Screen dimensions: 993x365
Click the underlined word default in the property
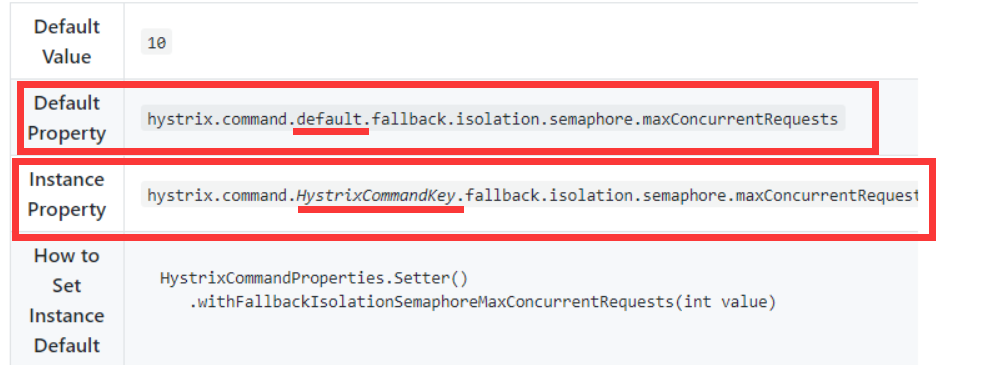click(333, 118)
